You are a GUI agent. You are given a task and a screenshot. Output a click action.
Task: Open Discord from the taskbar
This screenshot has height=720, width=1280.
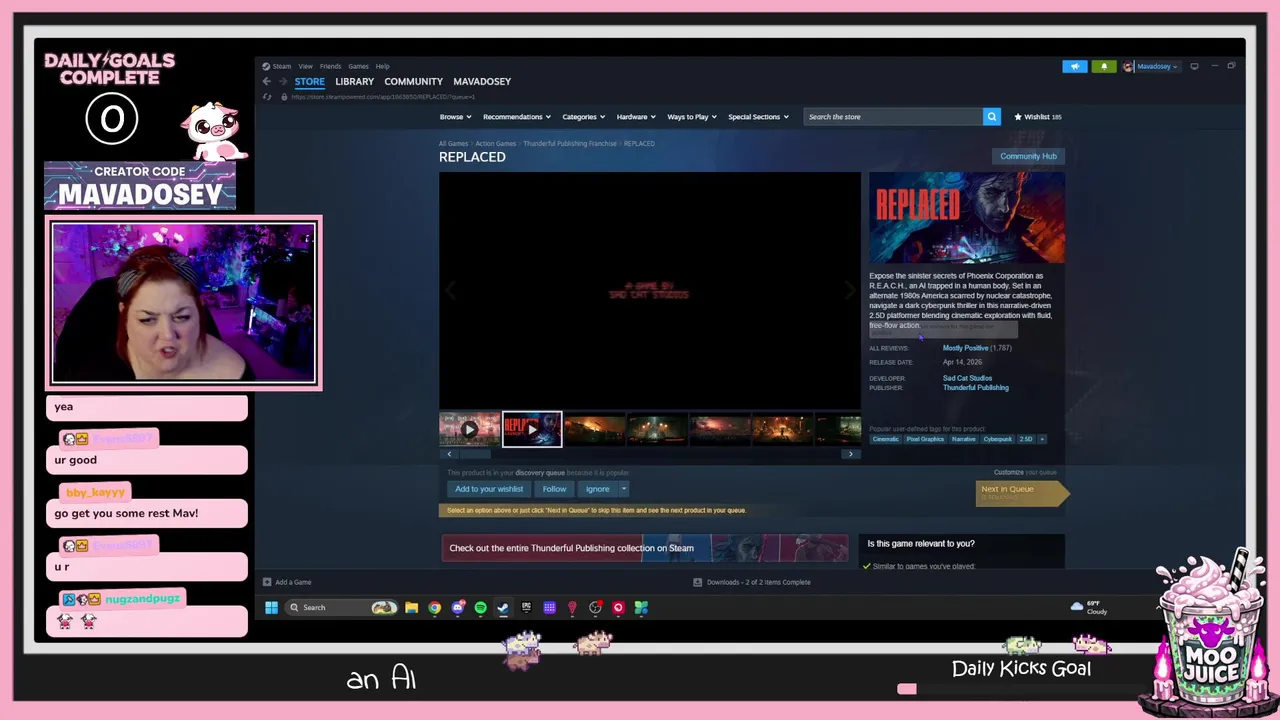click(x=458, y=607)
